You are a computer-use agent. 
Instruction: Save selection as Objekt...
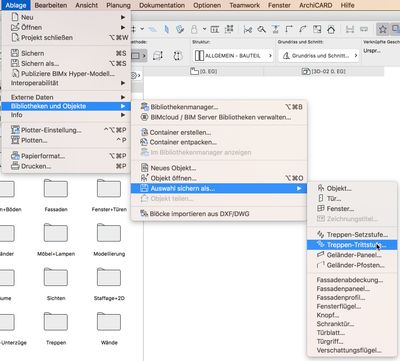pos(352,188)
